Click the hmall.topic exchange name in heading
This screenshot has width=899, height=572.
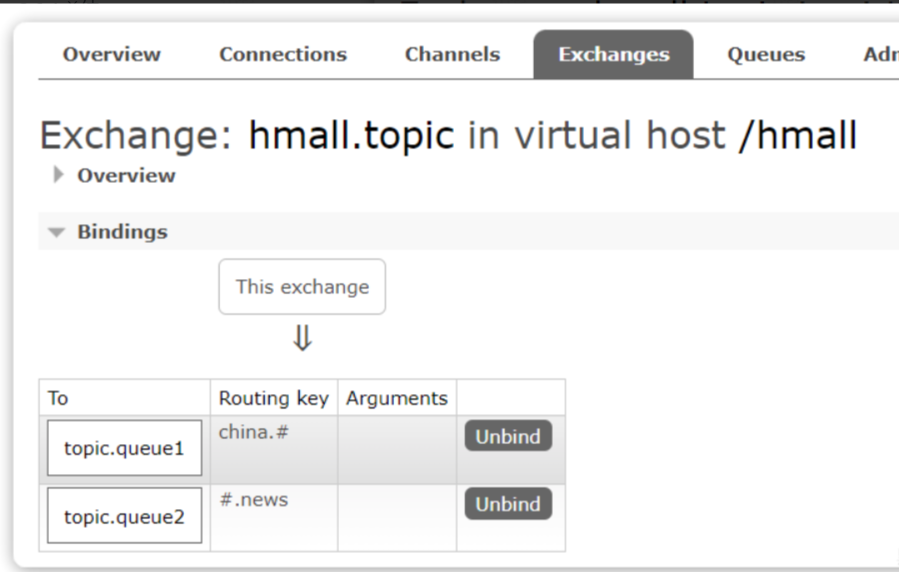tap(351, 136)
